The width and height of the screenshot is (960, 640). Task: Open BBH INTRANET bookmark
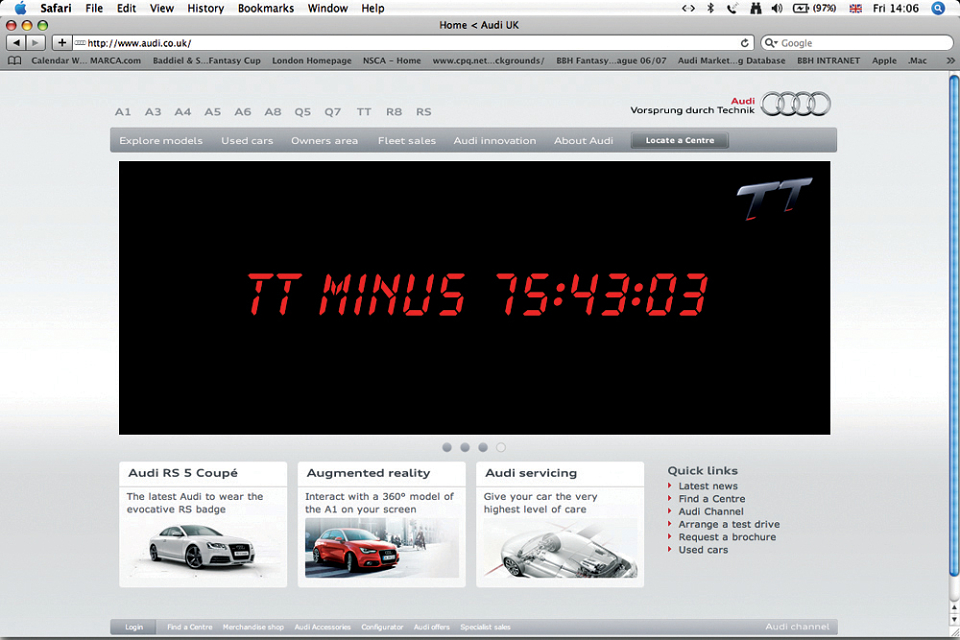[828, 61]
